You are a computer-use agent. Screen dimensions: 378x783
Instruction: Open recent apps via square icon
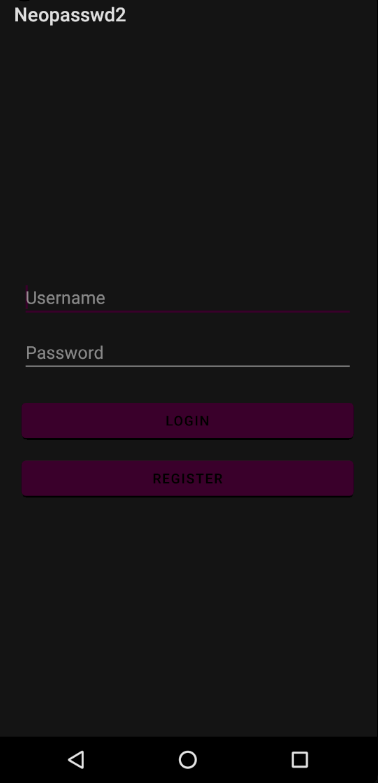tap(300, 760)
